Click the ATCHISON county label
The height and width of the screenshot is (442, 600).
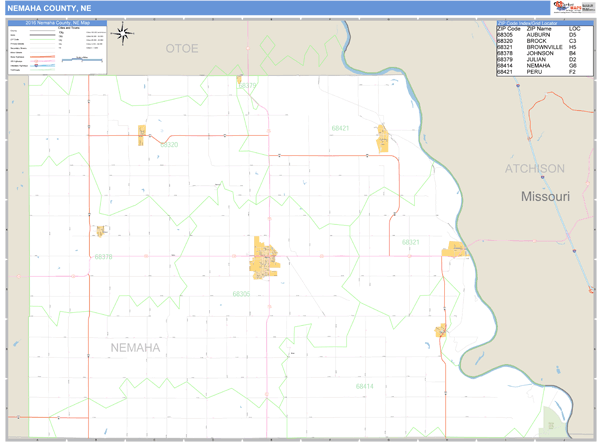(x=534, y=169)
